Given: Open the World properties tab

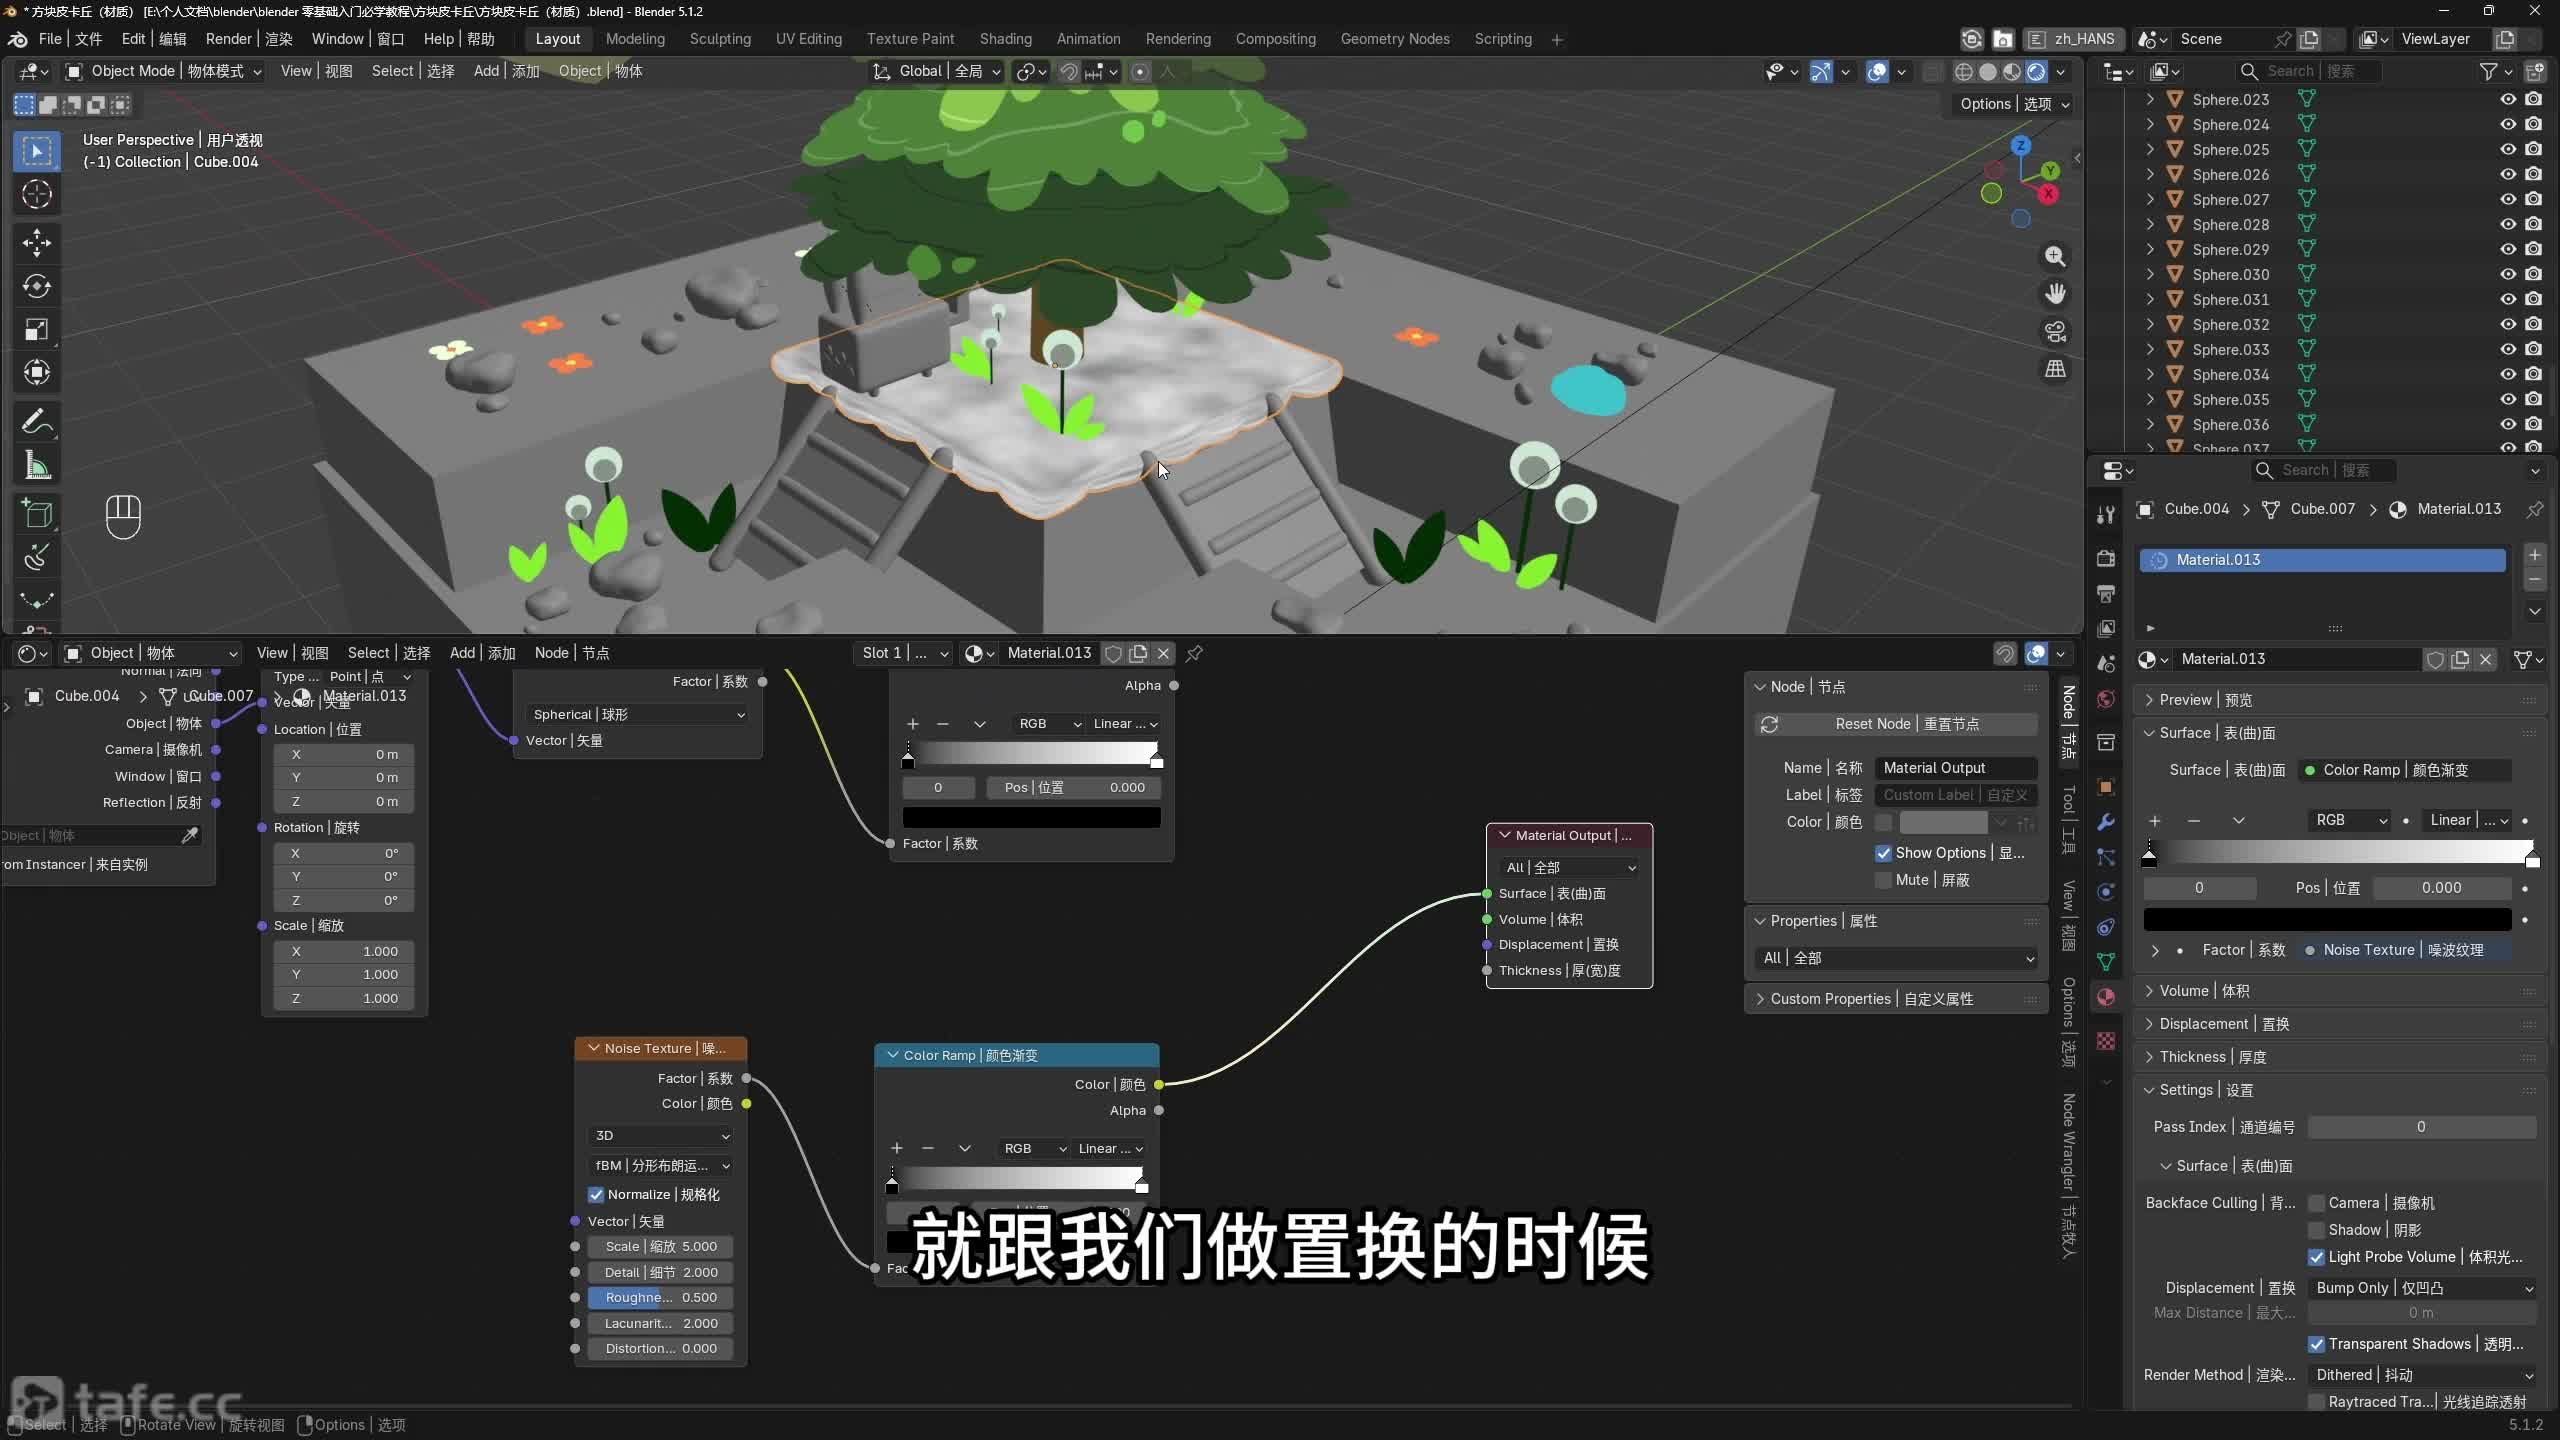Looking at the screenshot, I should [2106, 699].
